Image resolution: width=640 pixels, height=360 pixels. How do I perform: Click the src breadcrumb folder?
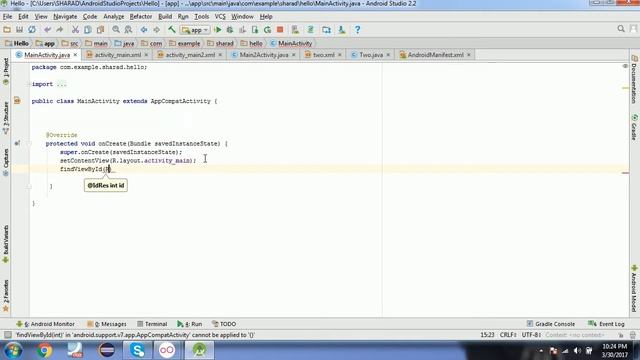[x=70, y=43]
